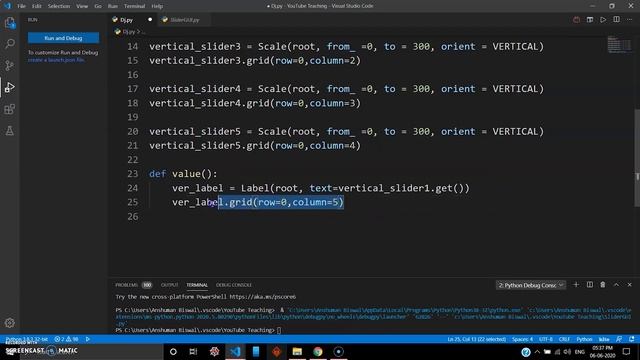640x360 pixels.
Task: Click the Run and Debug button
Action: [x=63, y=38]
